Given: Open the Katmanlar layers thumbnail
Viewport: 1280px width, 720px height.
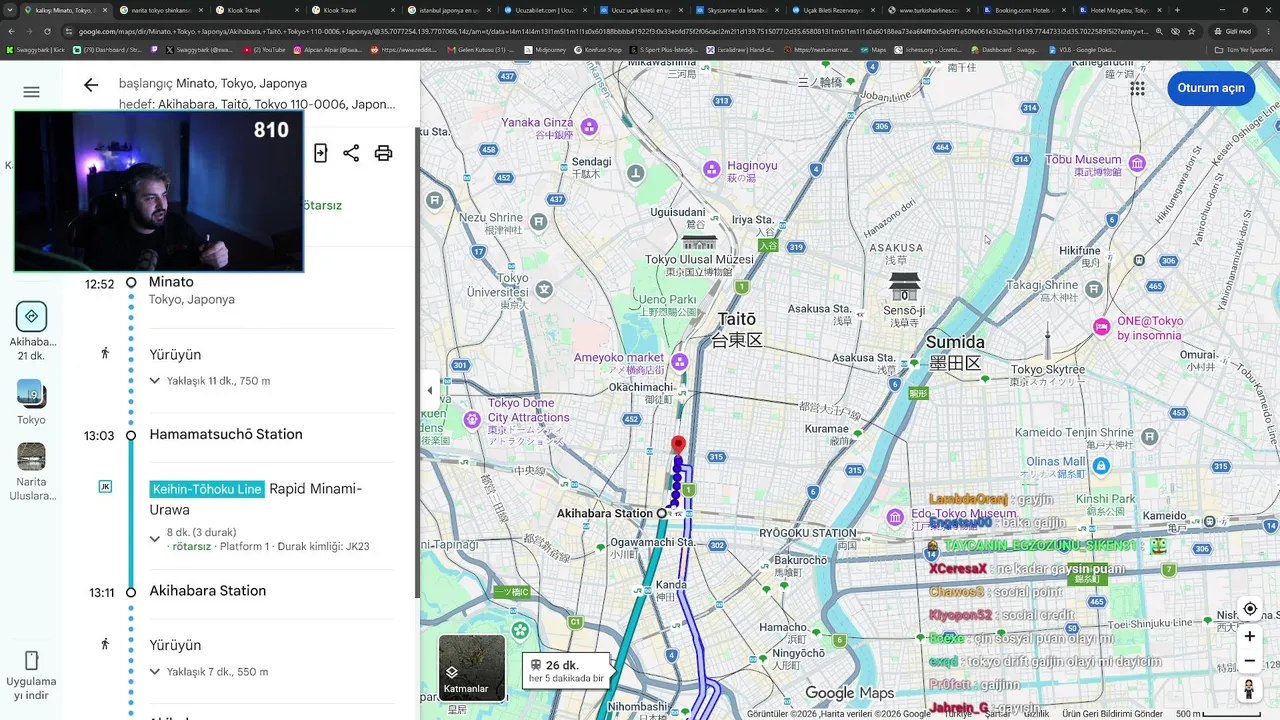Looking at the screenshot, I should click(472, 667).
